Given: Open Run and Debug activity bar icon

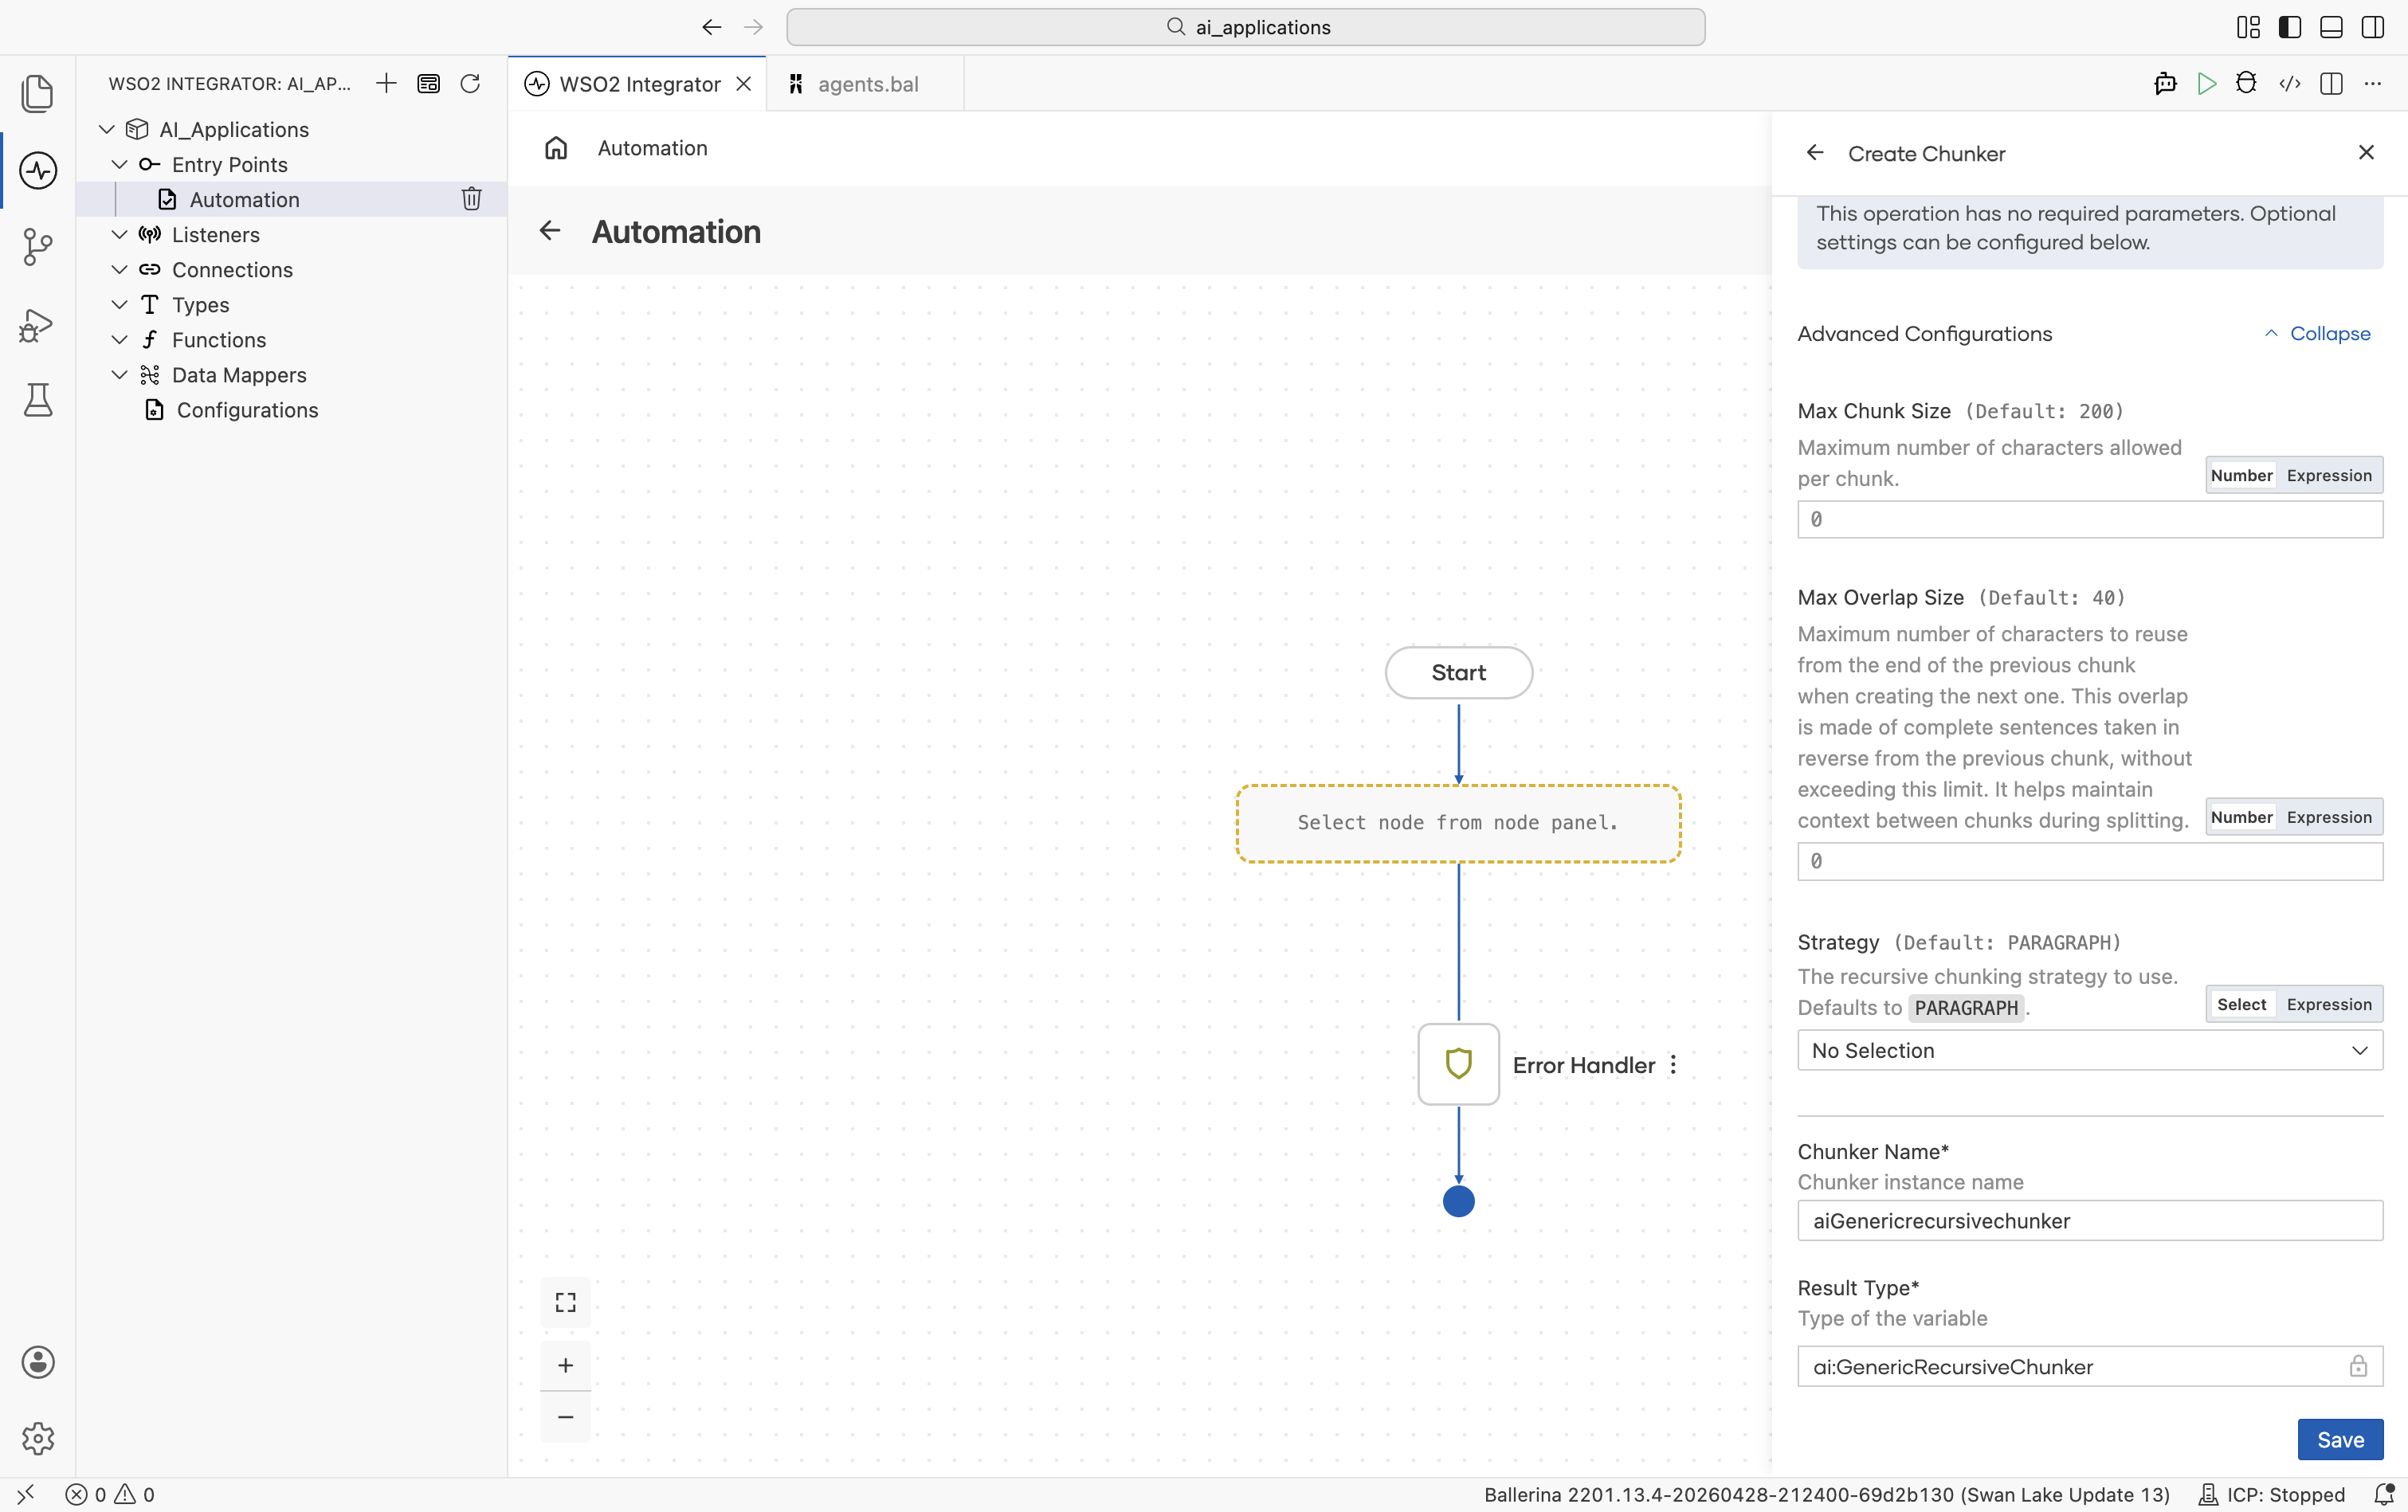Looking at the screenshot, I should point(37,324).
